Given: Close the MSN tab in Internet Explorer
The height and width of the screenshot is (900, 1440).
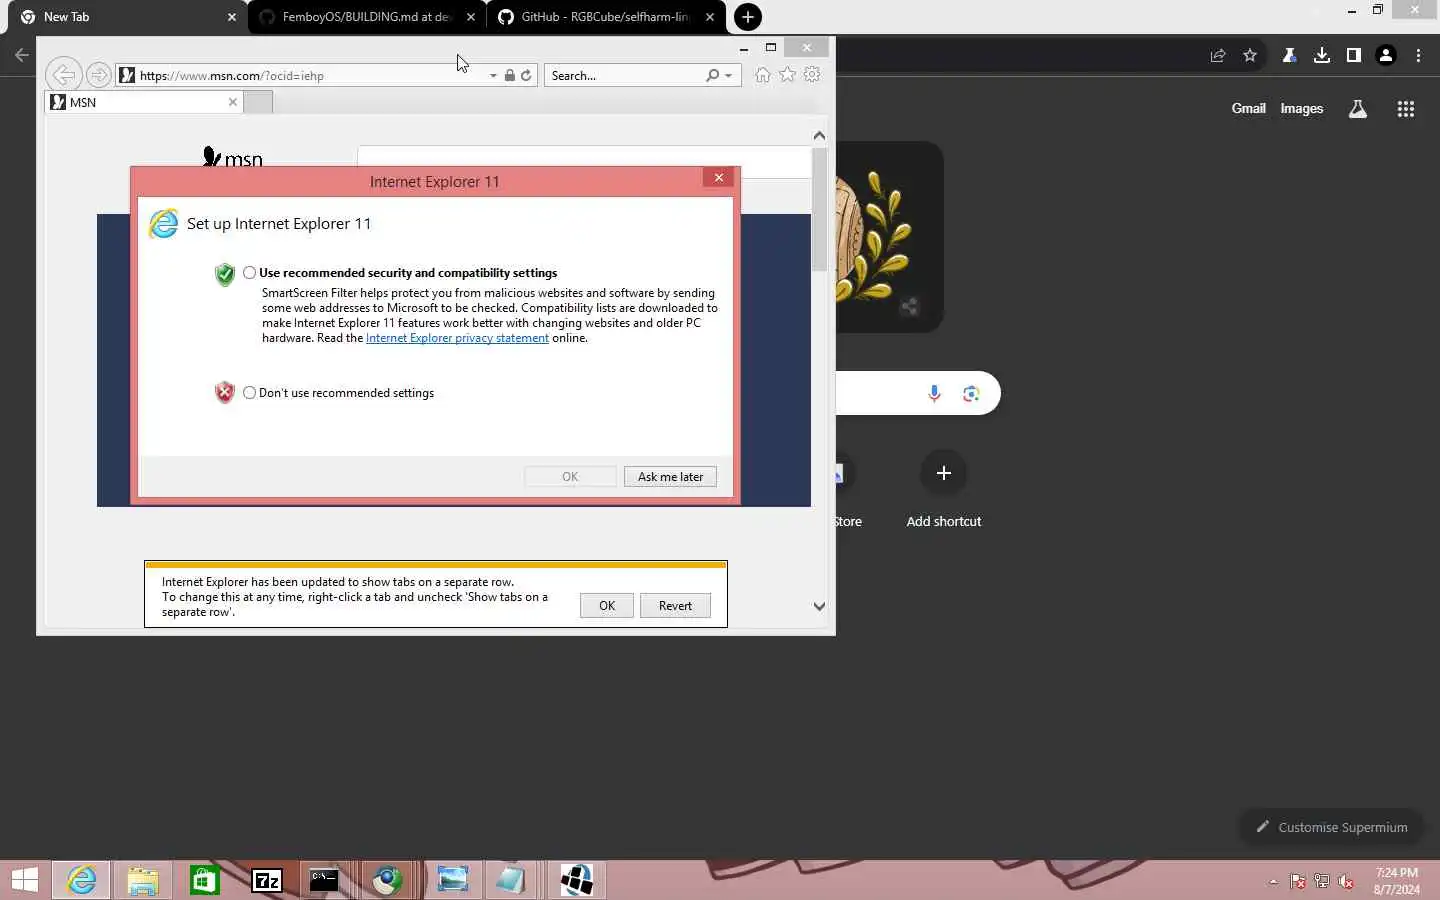Looking at the screenshot, I should coord(233,102).
